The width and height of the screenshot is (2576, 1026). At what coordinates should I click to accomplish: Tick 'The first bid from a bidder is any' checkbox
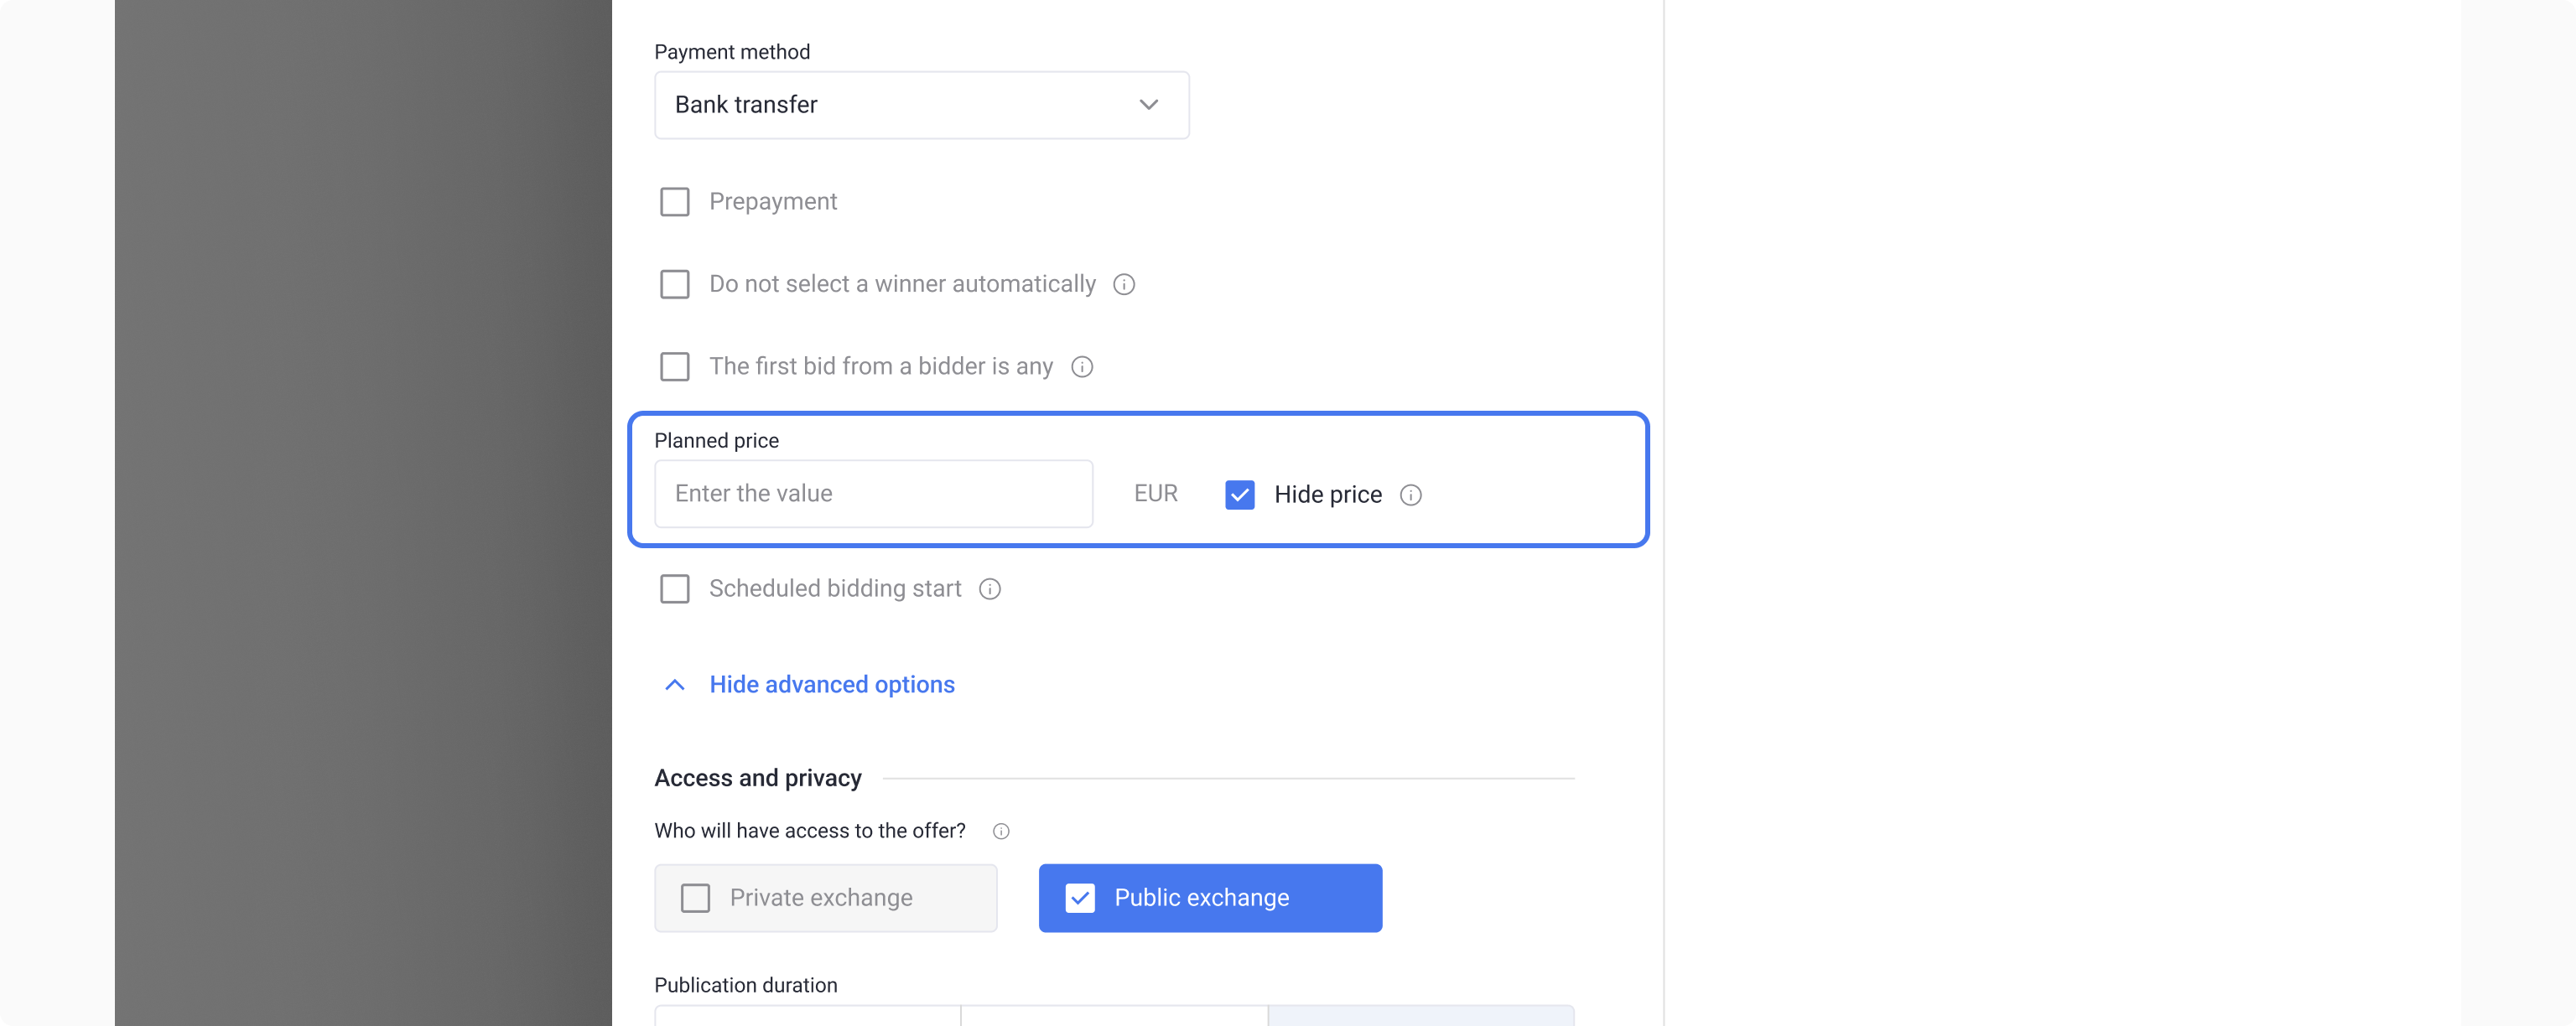[675, 367]
